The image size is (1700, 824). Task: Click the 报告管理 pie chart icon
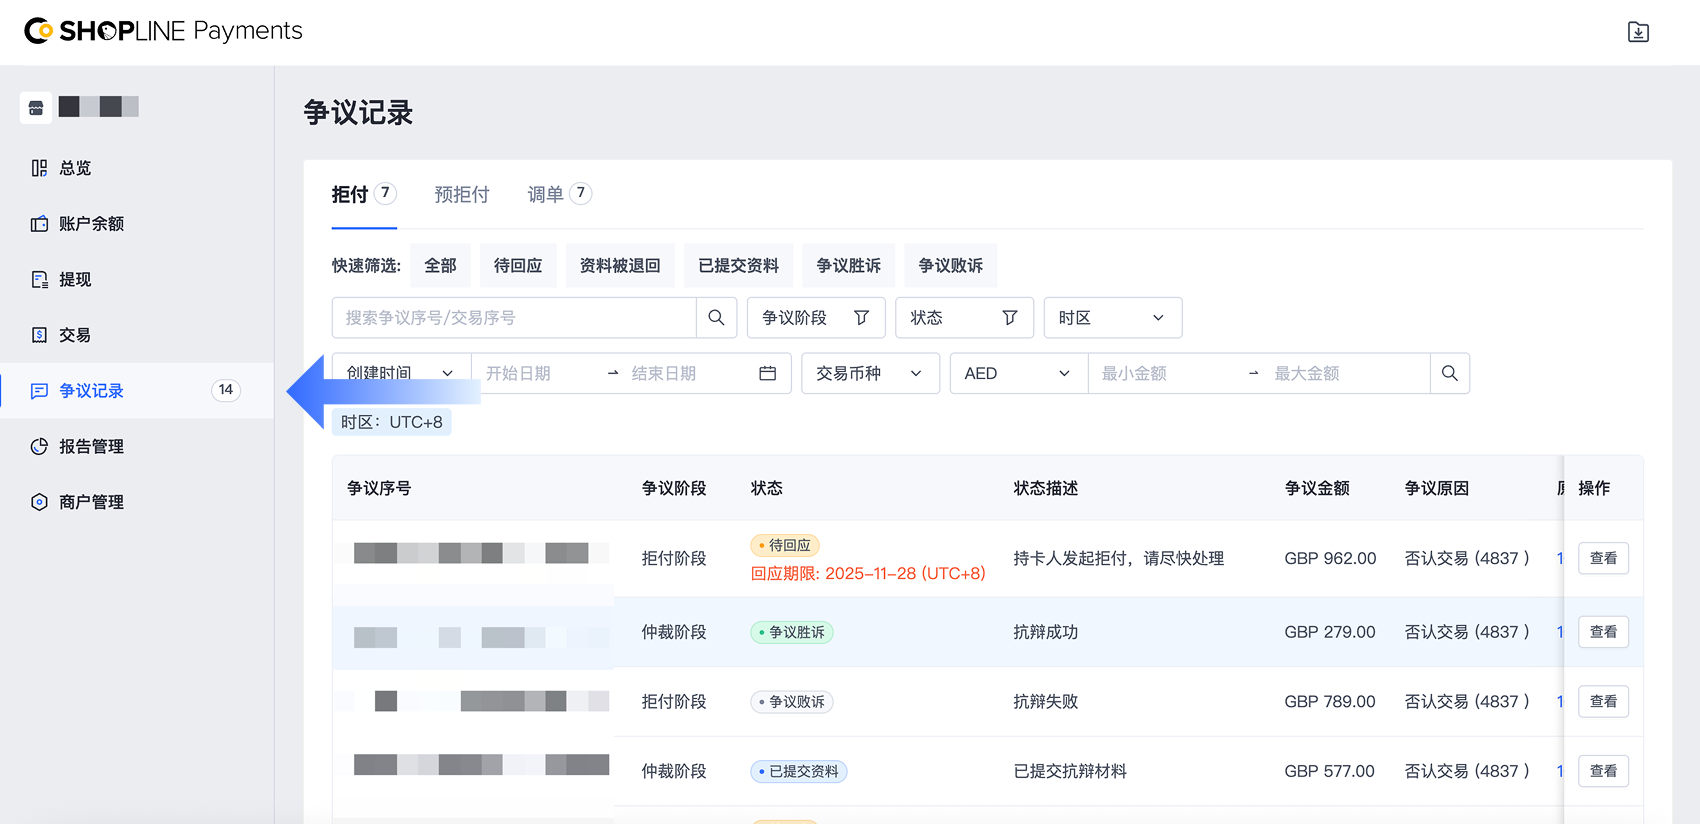click(39, 446)
